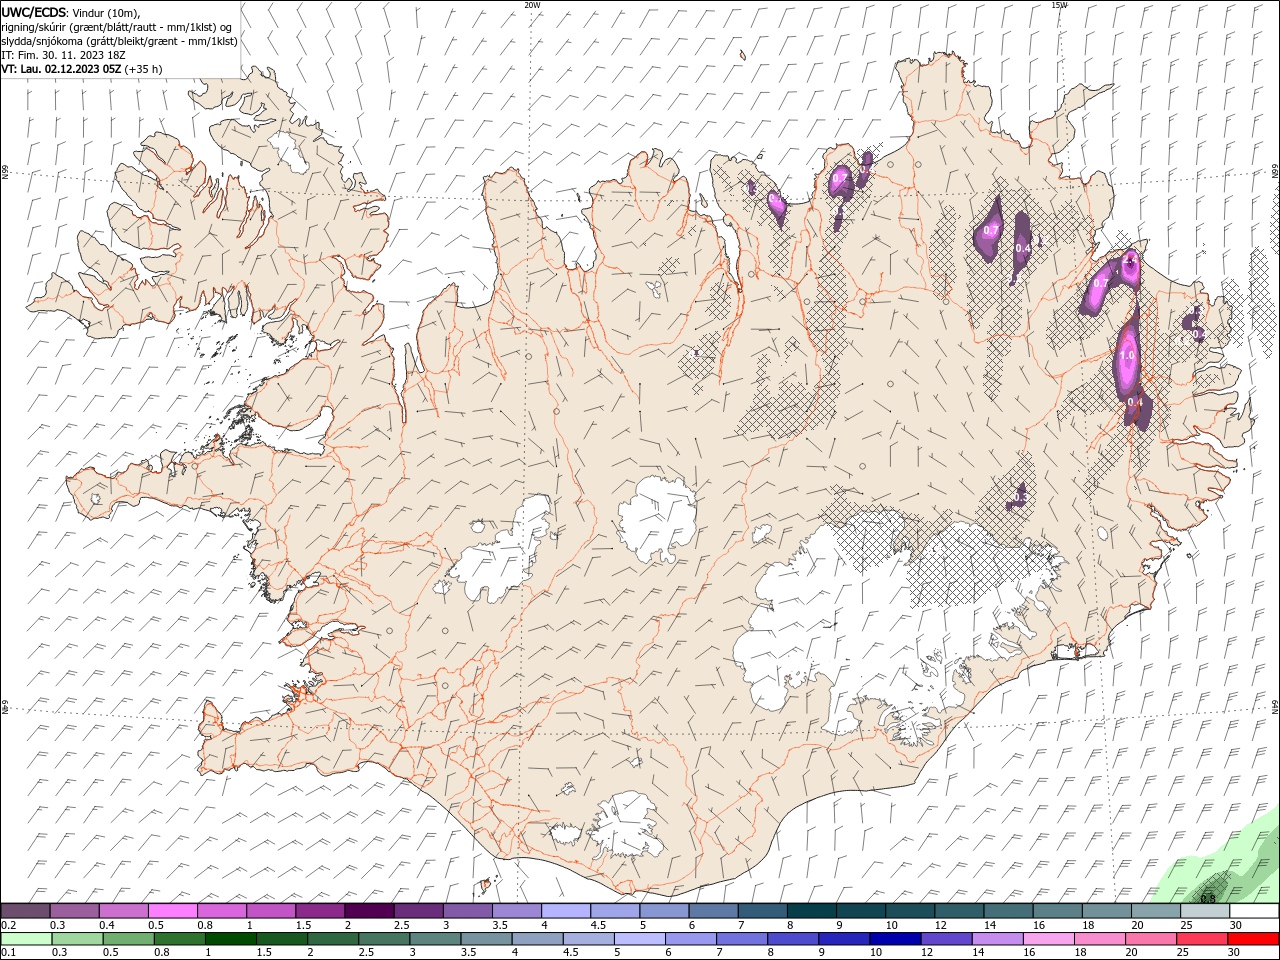Pick the bright red swatch ending the lower scale
Viewport: 1280px width, 960px height.
1254,938
